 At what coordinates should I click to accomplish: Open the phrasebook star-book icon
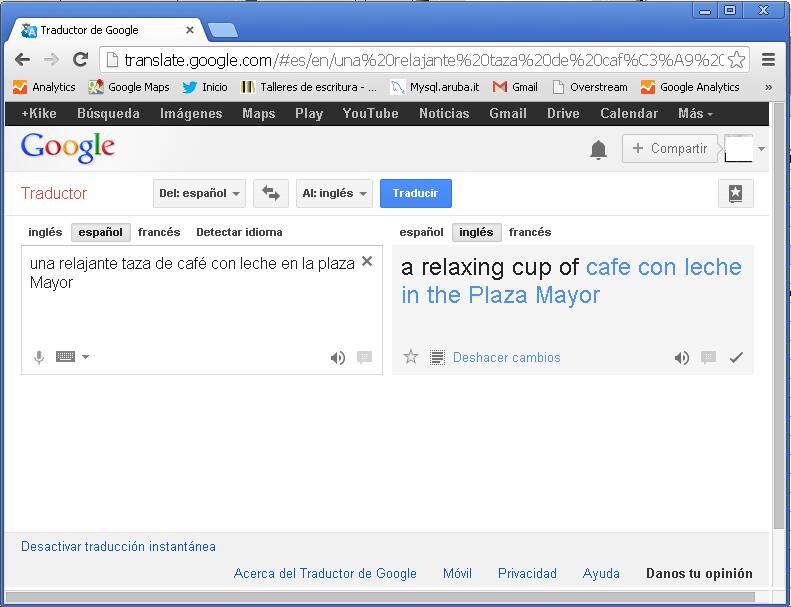point(736,193)
